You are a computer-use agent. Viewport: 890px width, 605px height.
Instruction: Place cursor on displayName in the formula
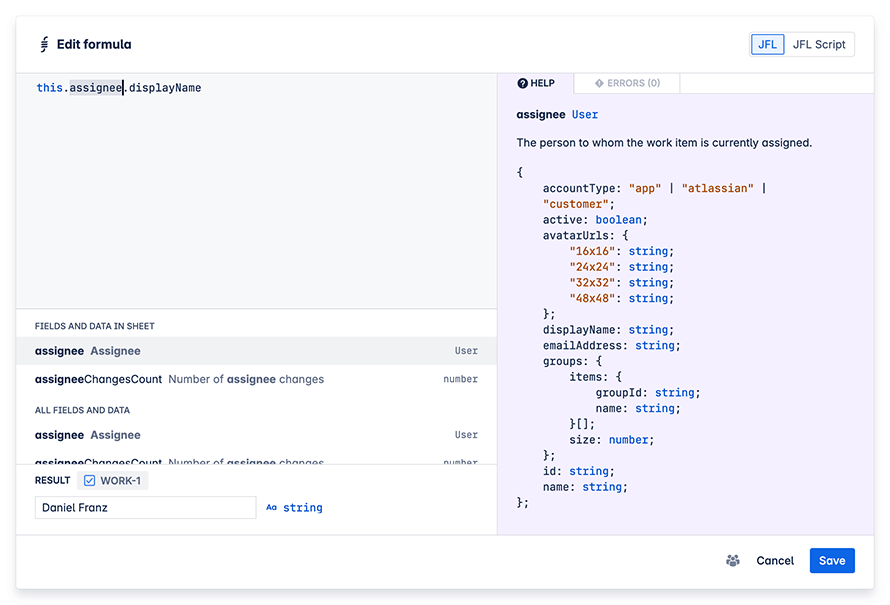point(165,88)
